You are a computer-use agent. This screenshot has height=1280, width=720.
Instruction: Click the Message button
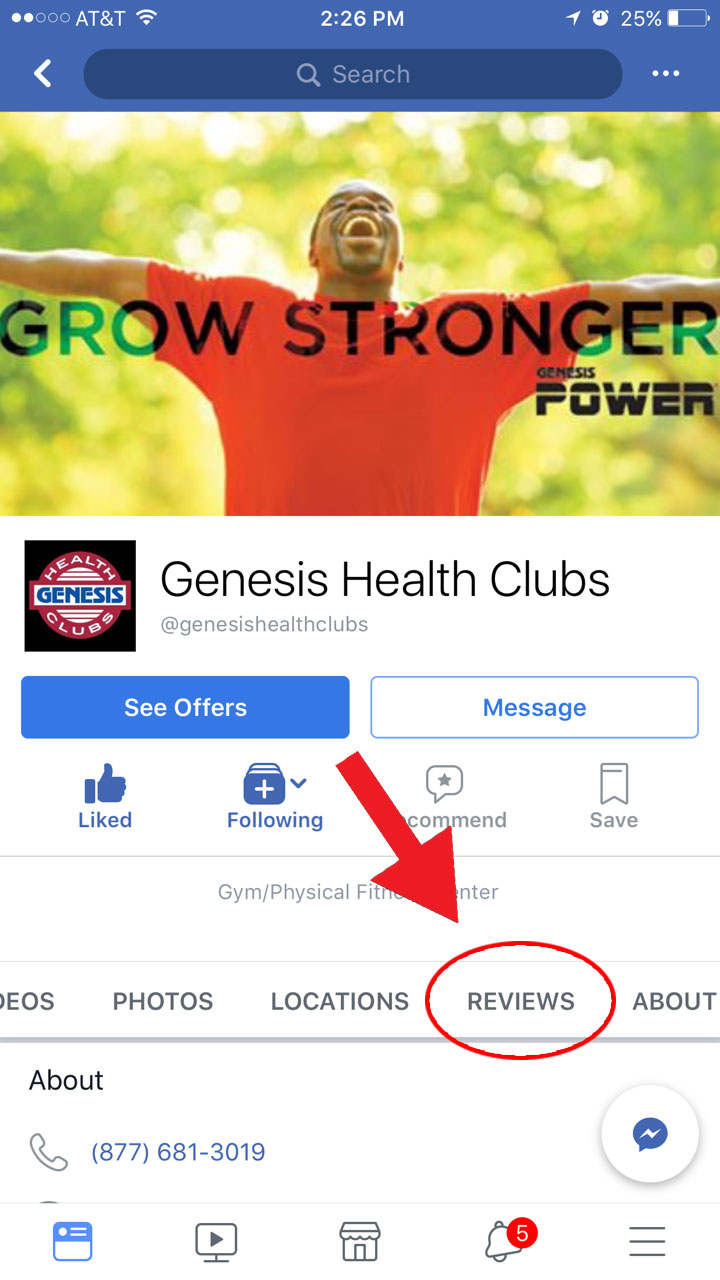coord(534,707)
